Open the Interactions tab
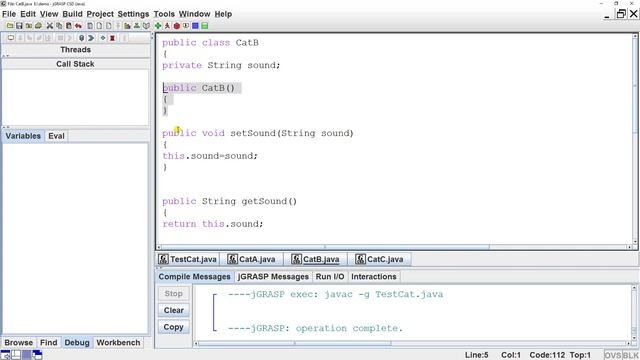The image size is (640, 360). coord(373,277)
